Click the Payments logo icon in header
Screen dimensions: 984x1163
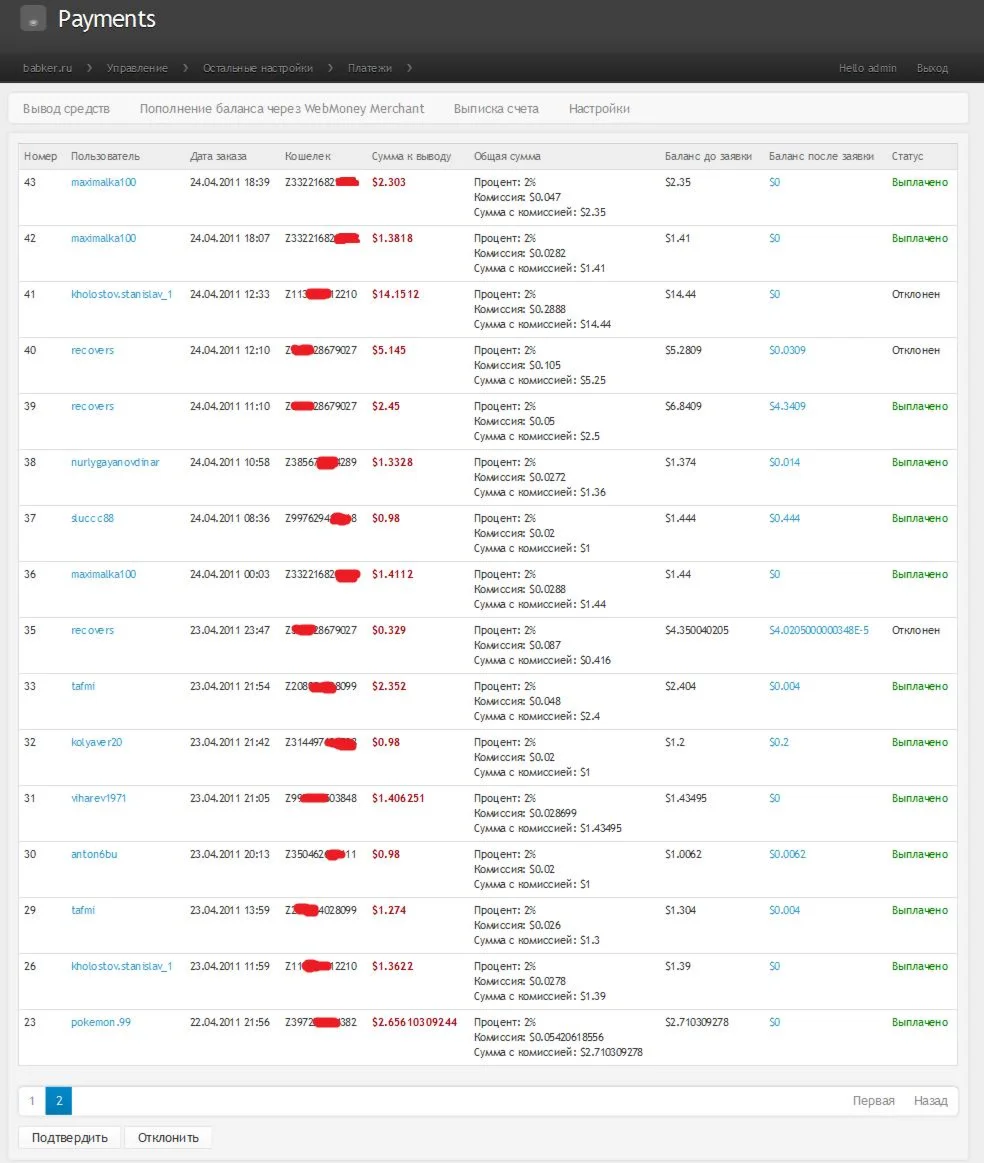(x=33, y=19)
